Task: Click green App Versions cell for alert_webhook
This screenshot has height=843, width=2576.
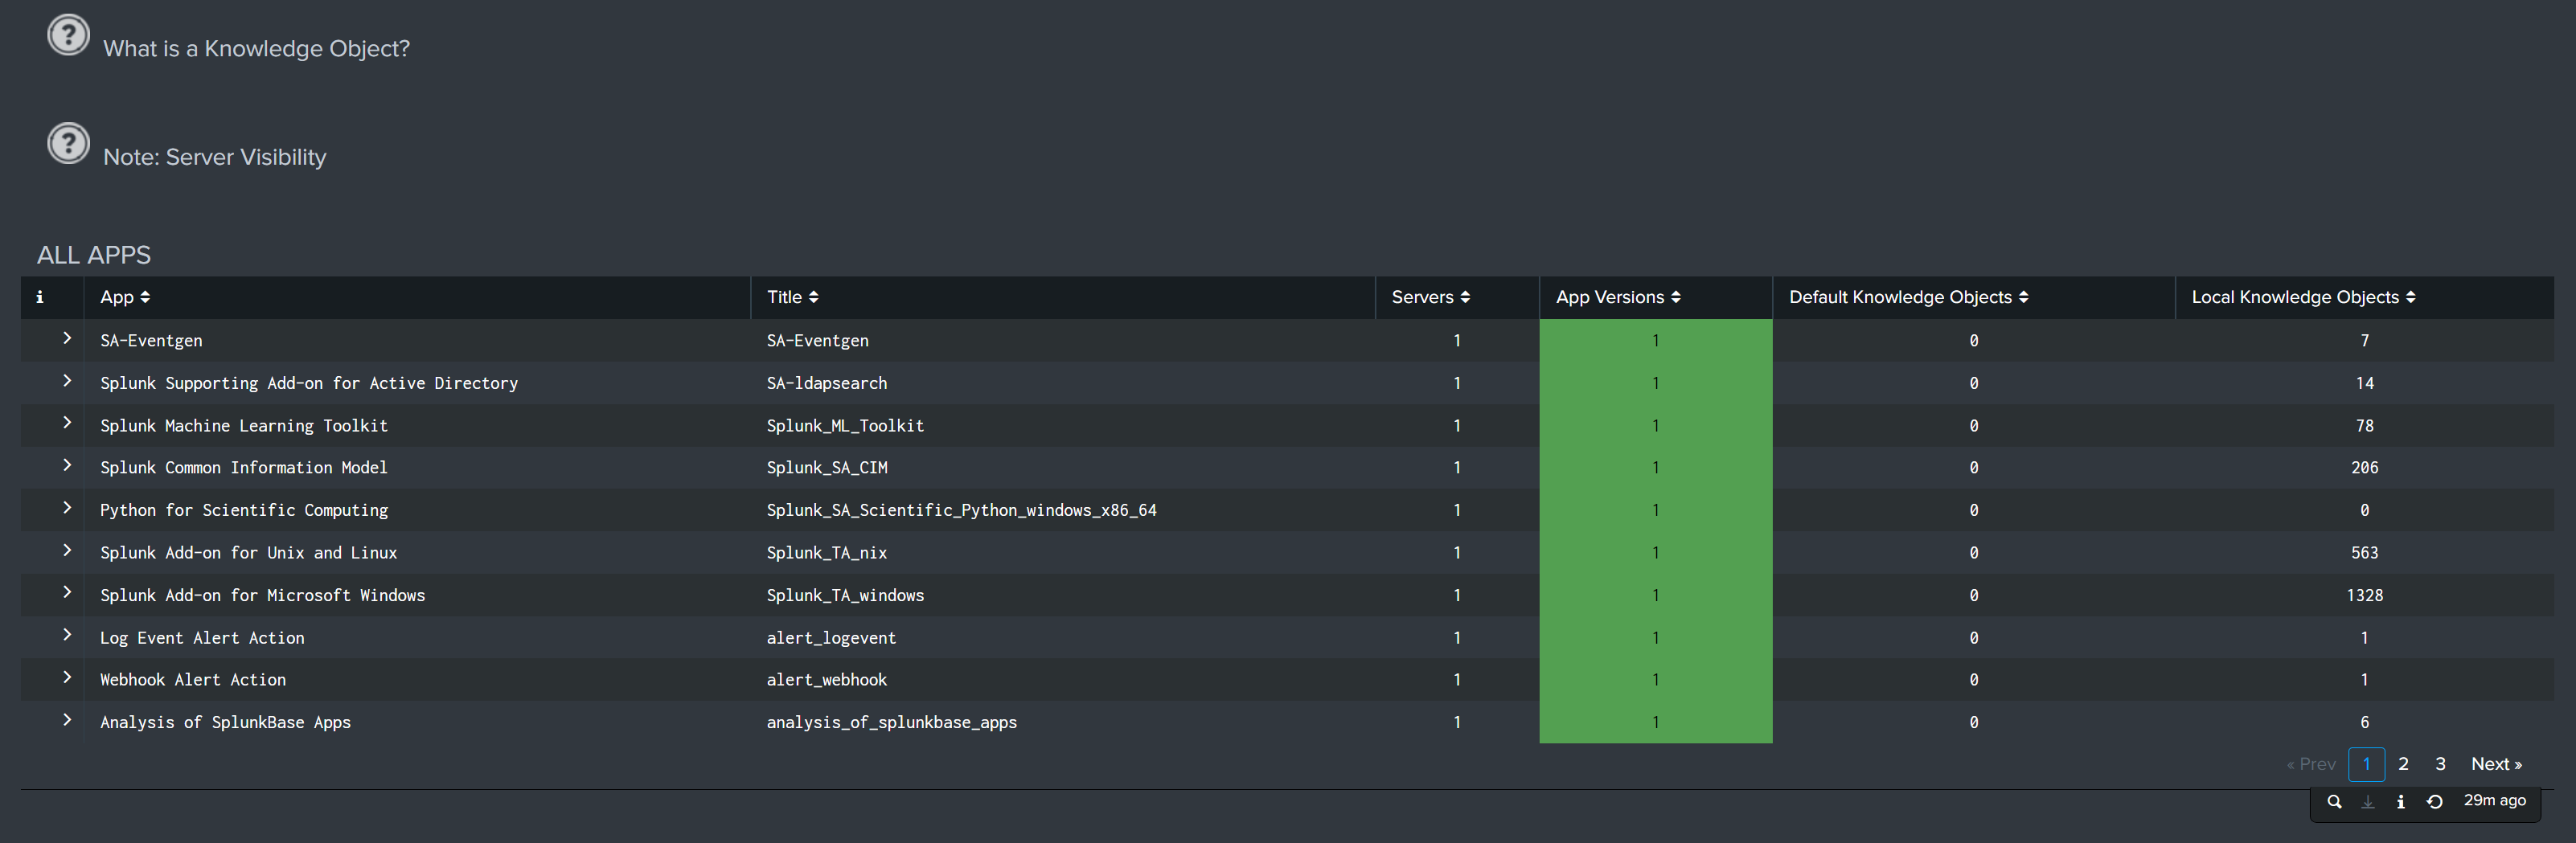Action: tap(1656, 679)
